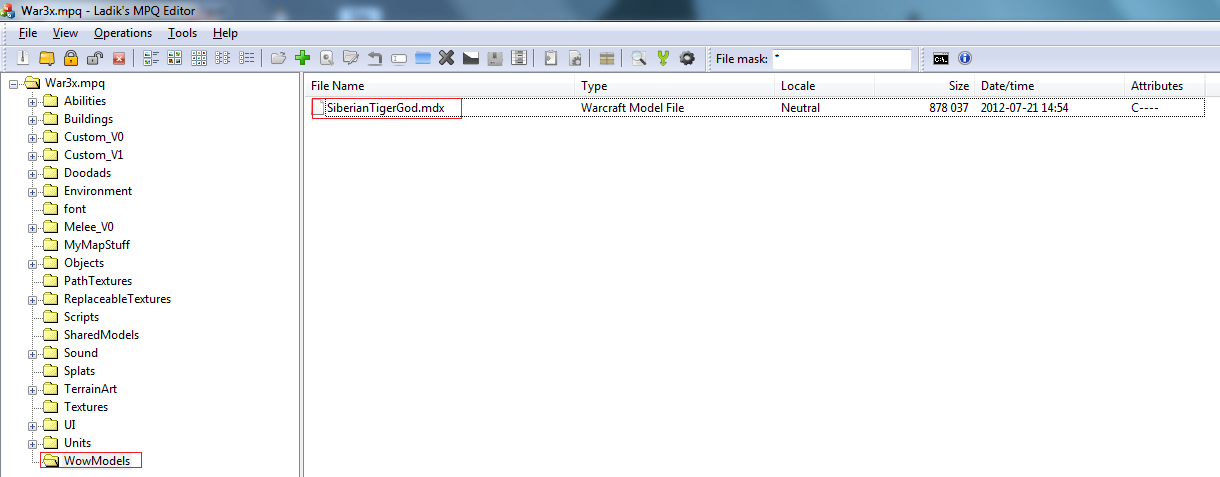
Task: Sort by the Attributes column header
Action: (1165, 86)
